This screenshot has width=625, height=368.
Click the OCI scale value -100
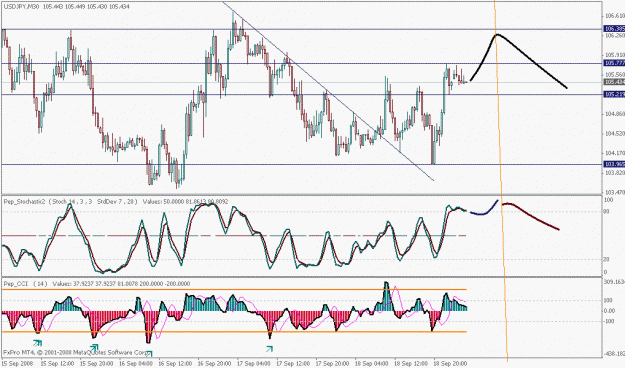click(x=610, y=321)
